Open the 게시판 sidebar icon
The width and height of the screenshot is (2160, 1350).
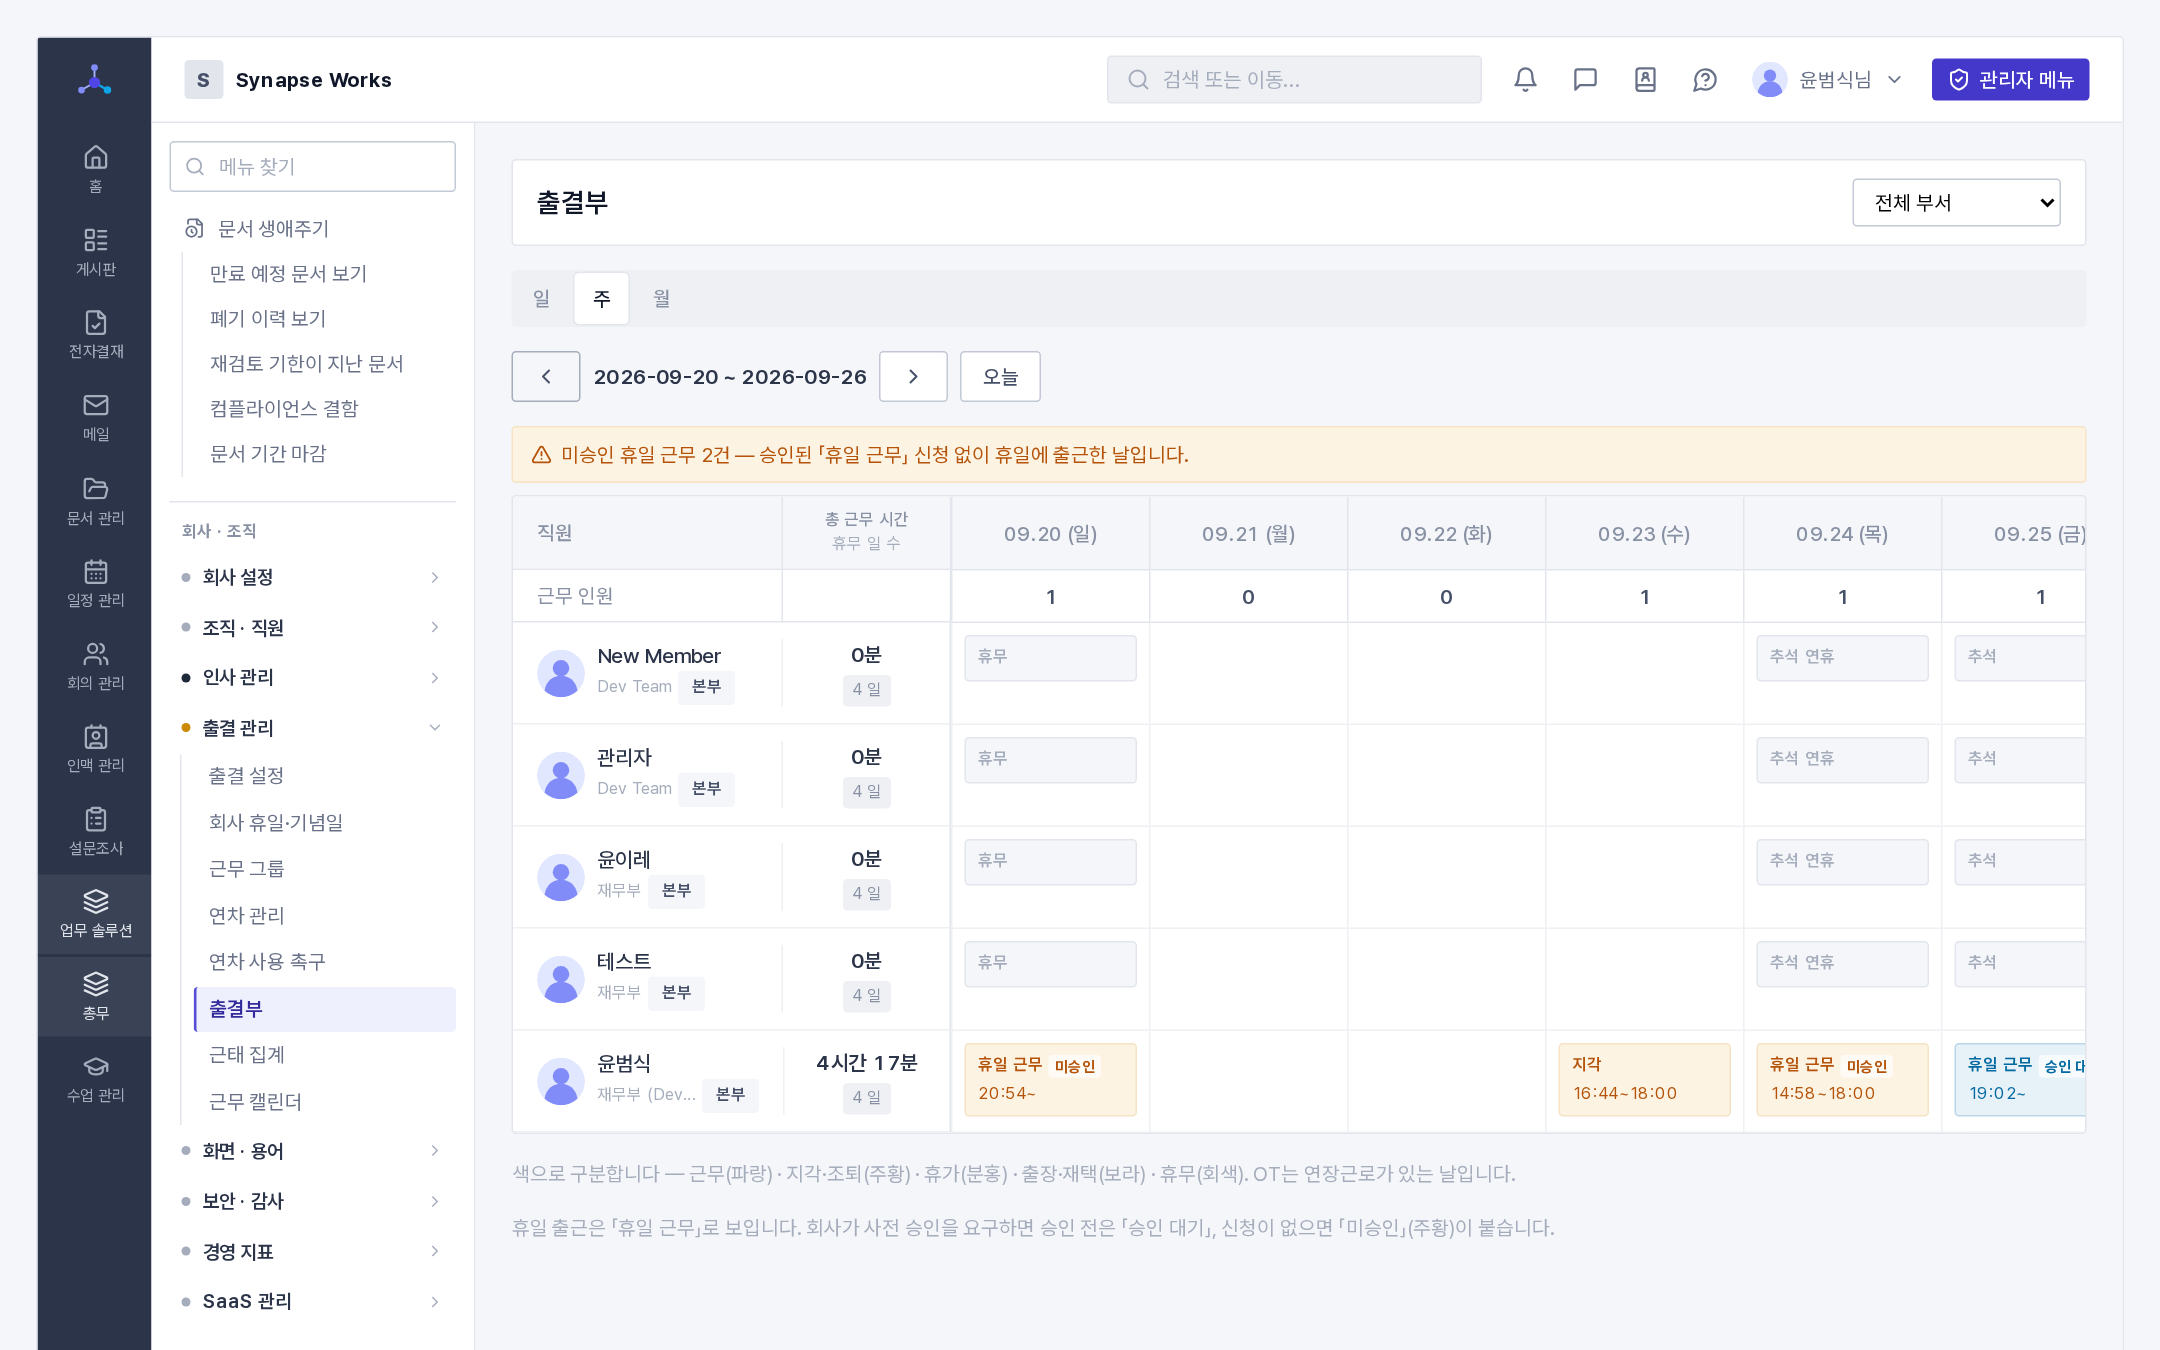click(x=95, y=252)
